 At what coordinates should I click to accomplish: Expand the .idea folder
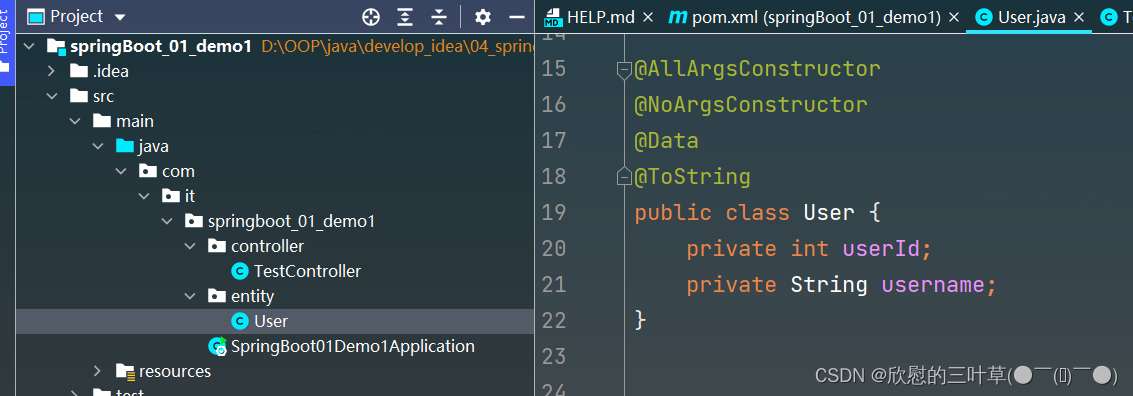51,72
